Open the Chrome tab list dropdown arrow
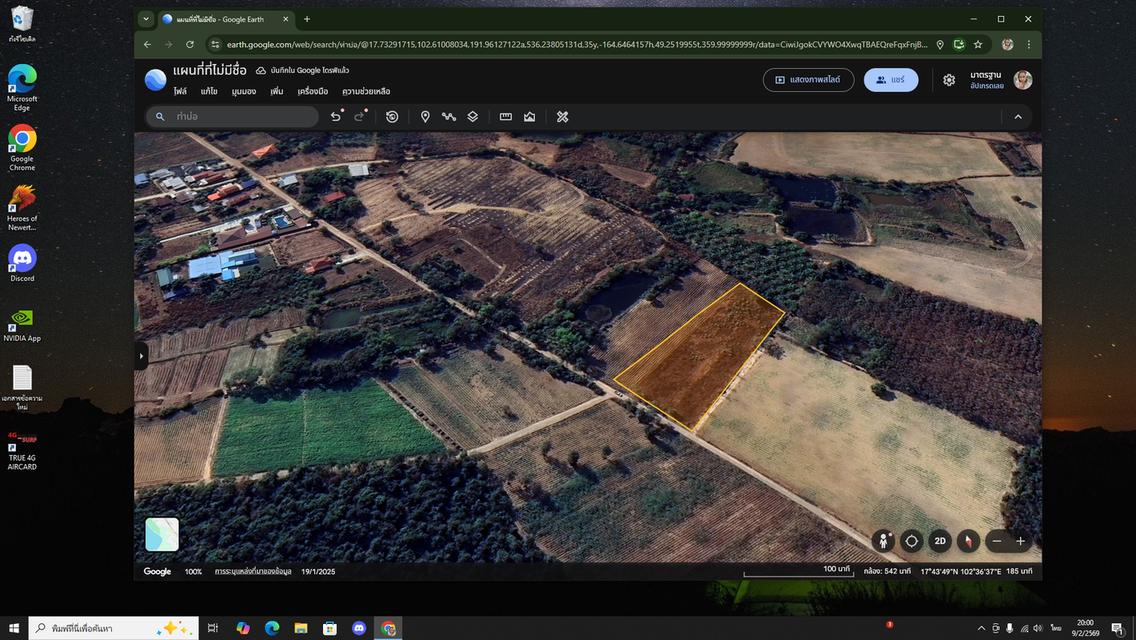Viewport: 1136px width, 640px height. [x=146, y=19]
